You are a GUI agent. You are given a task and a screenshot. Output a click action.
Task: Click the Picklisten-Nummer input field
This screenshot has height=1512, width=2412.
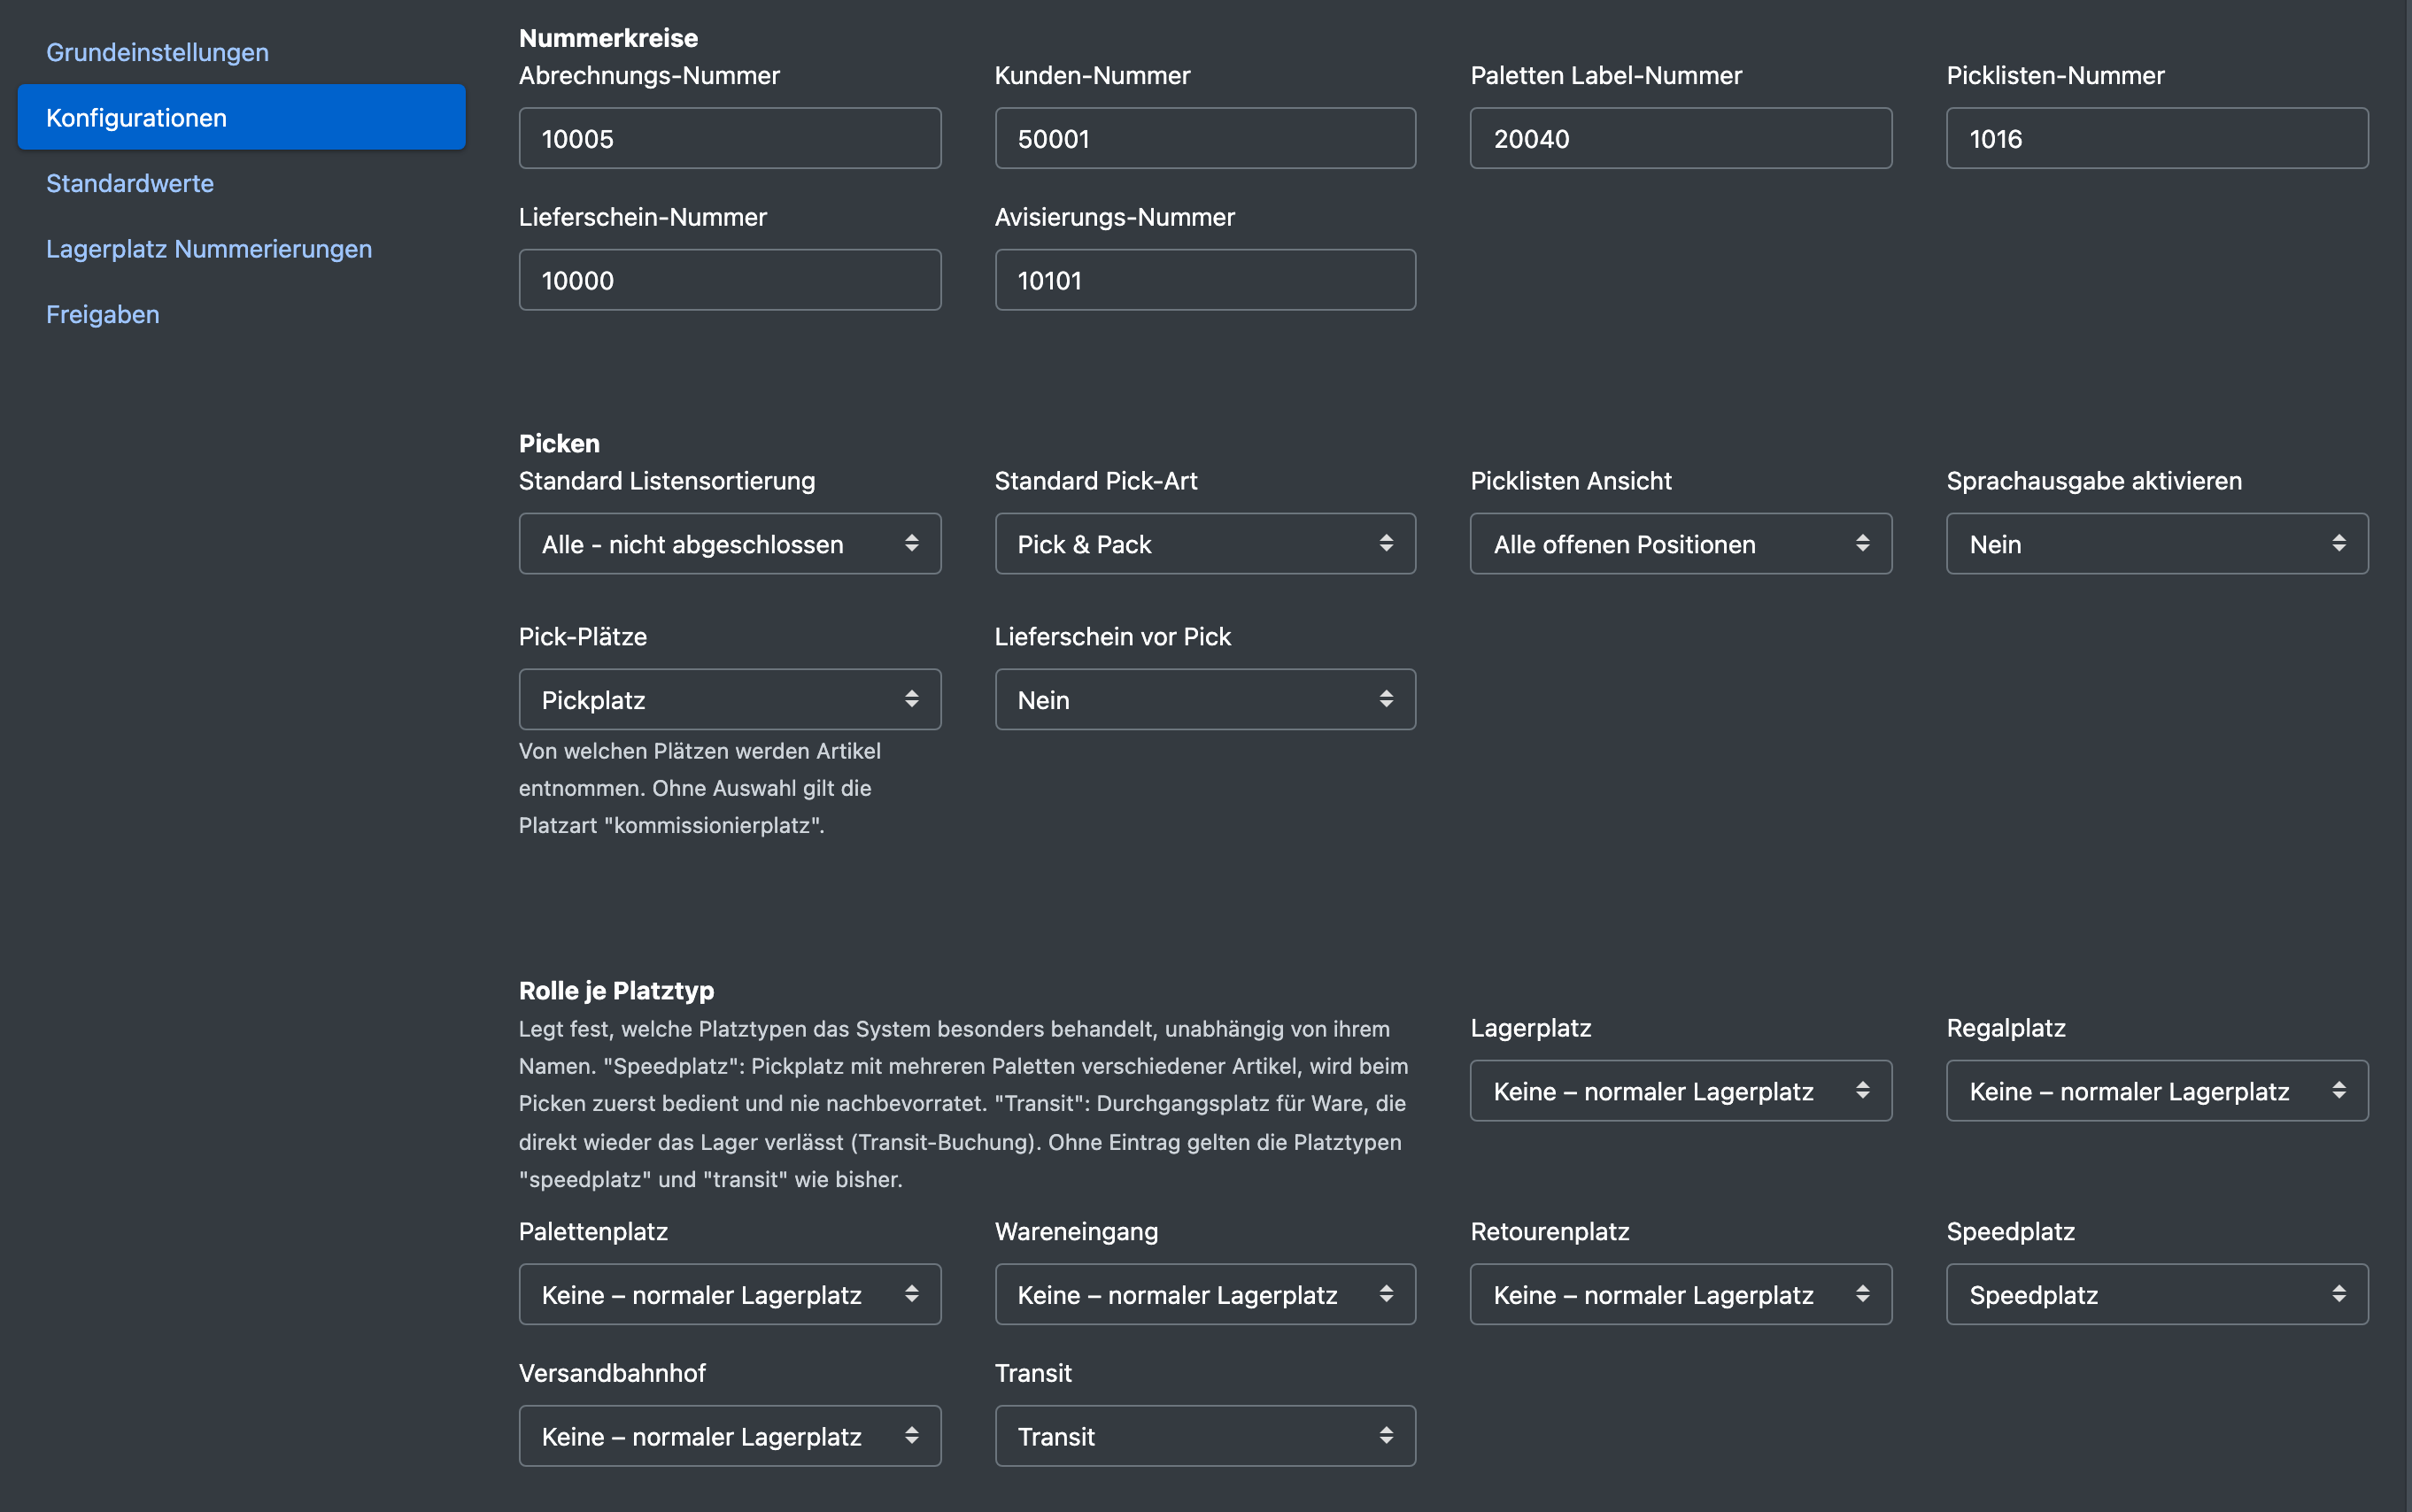[2157, 138]
